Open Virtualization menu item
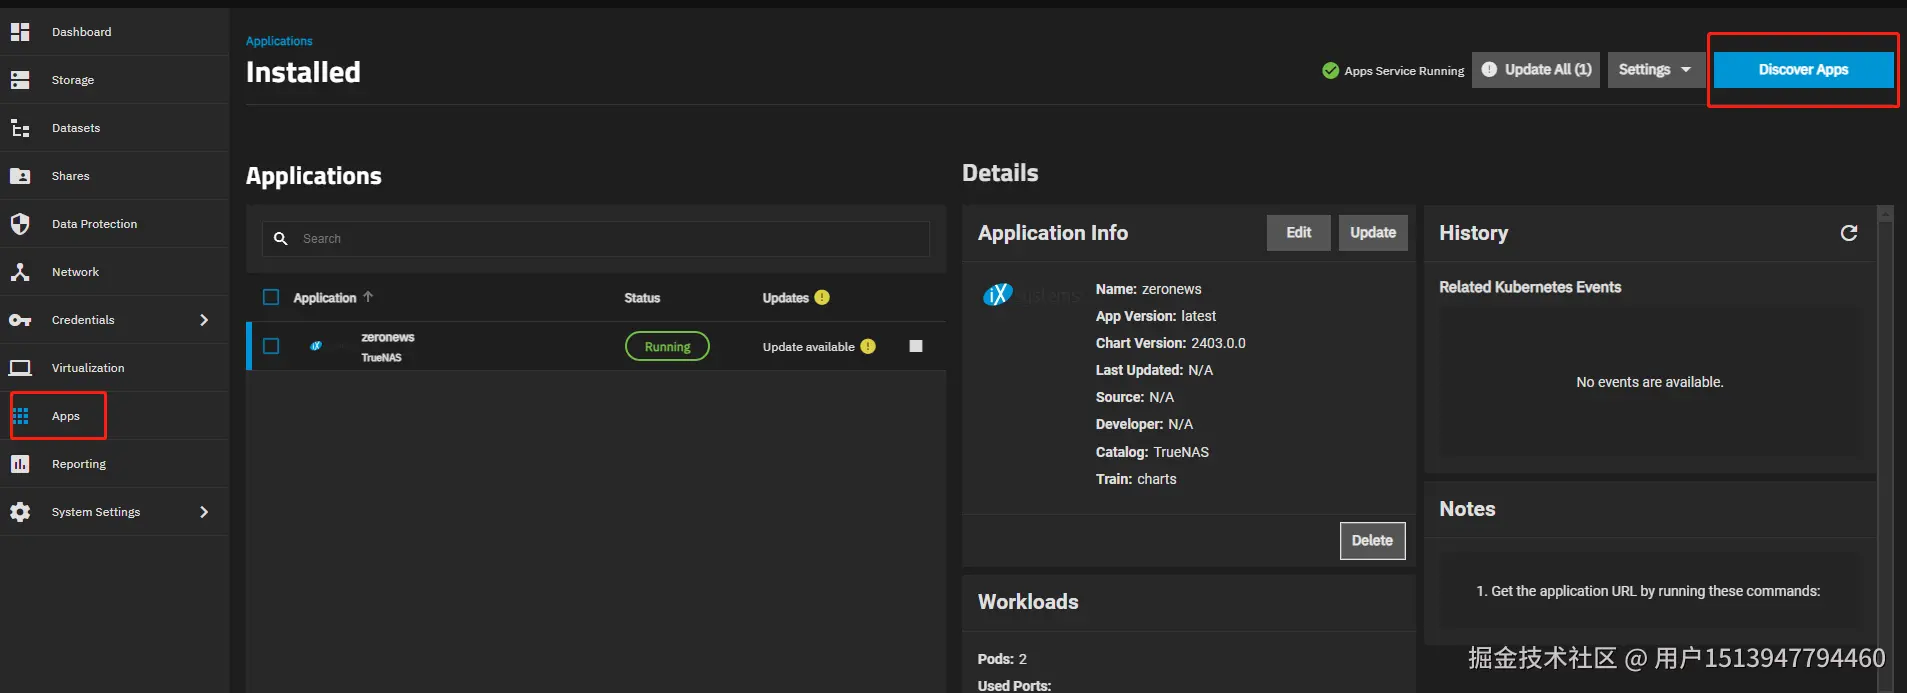This screenshot has height=693, width=1907. click(x=115, y=368)
